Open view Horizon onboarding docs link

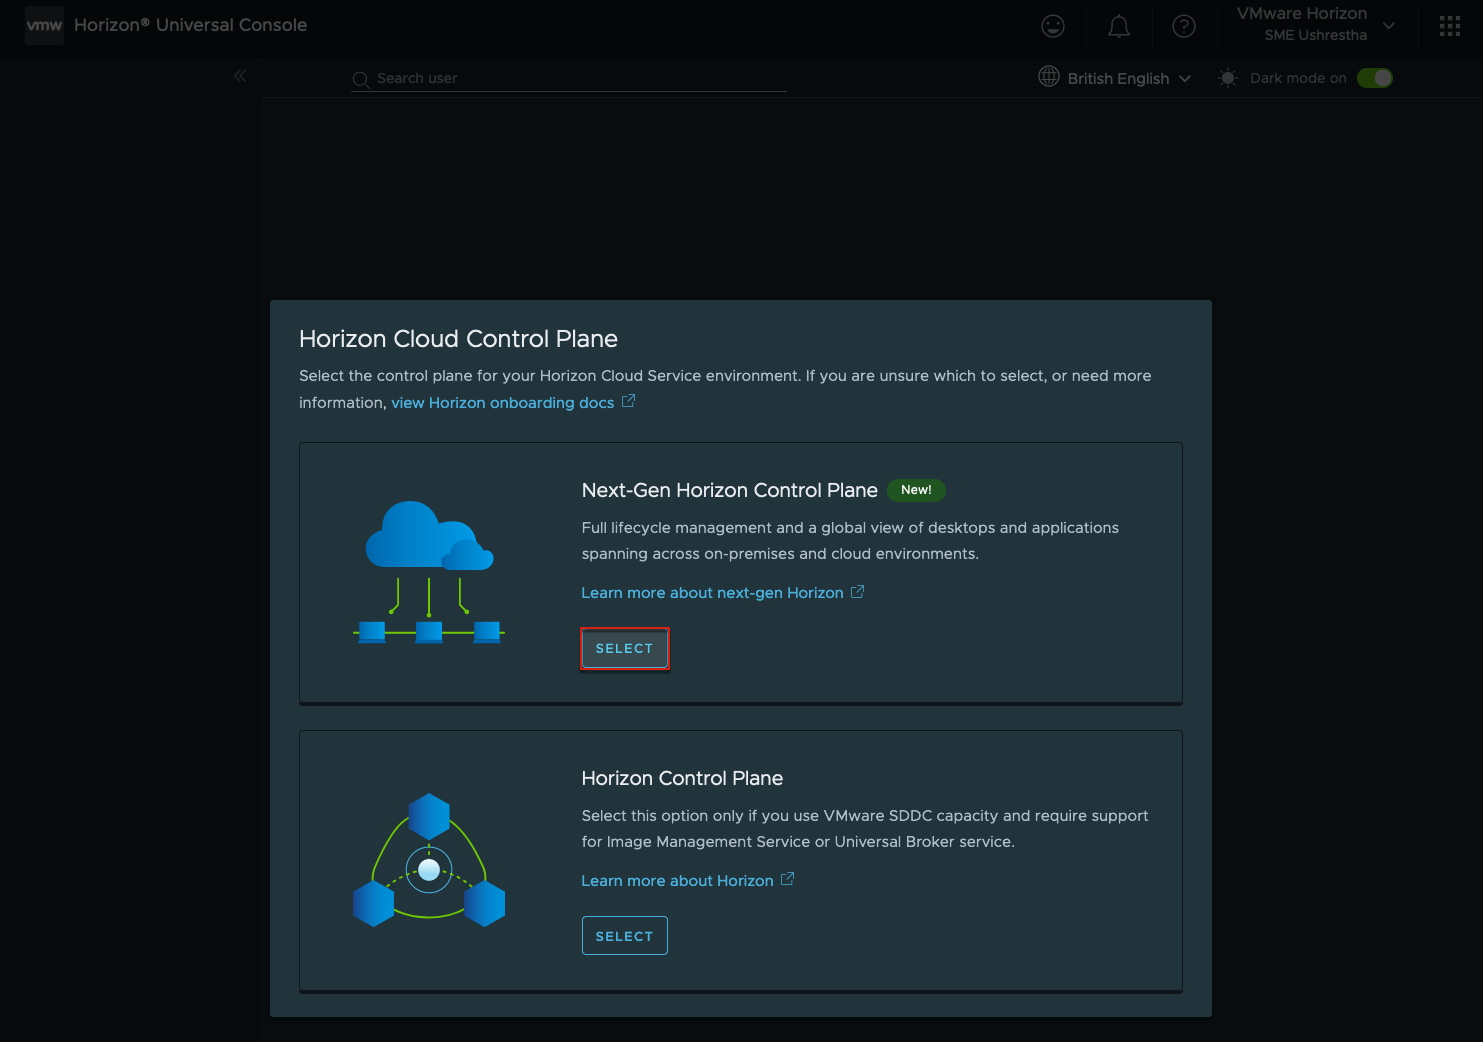502,402
